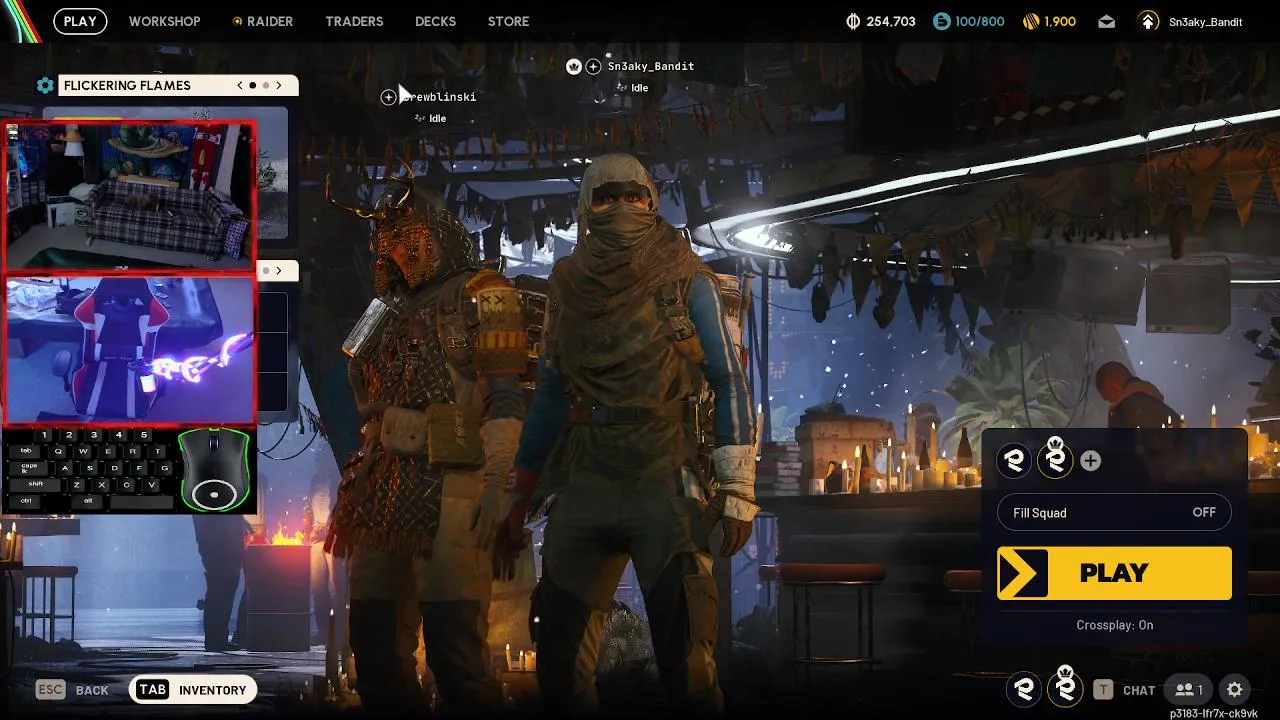
Task: Click the crown leader icon by Sn3aky_Bandit nameplate
Action: (x=574, y=66)
